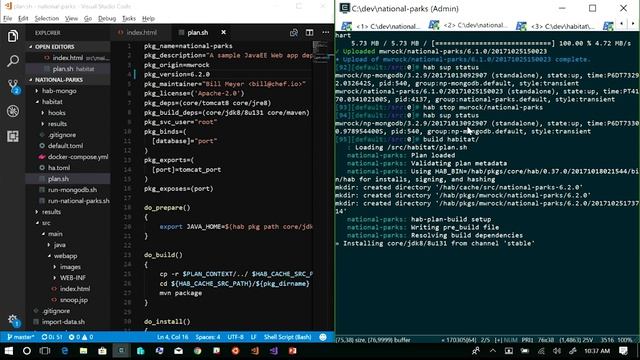Viewport: 640px width, 360px height.
Task: Click the Cortana circle on the taskbar
Action: click(x=27, y=351)
